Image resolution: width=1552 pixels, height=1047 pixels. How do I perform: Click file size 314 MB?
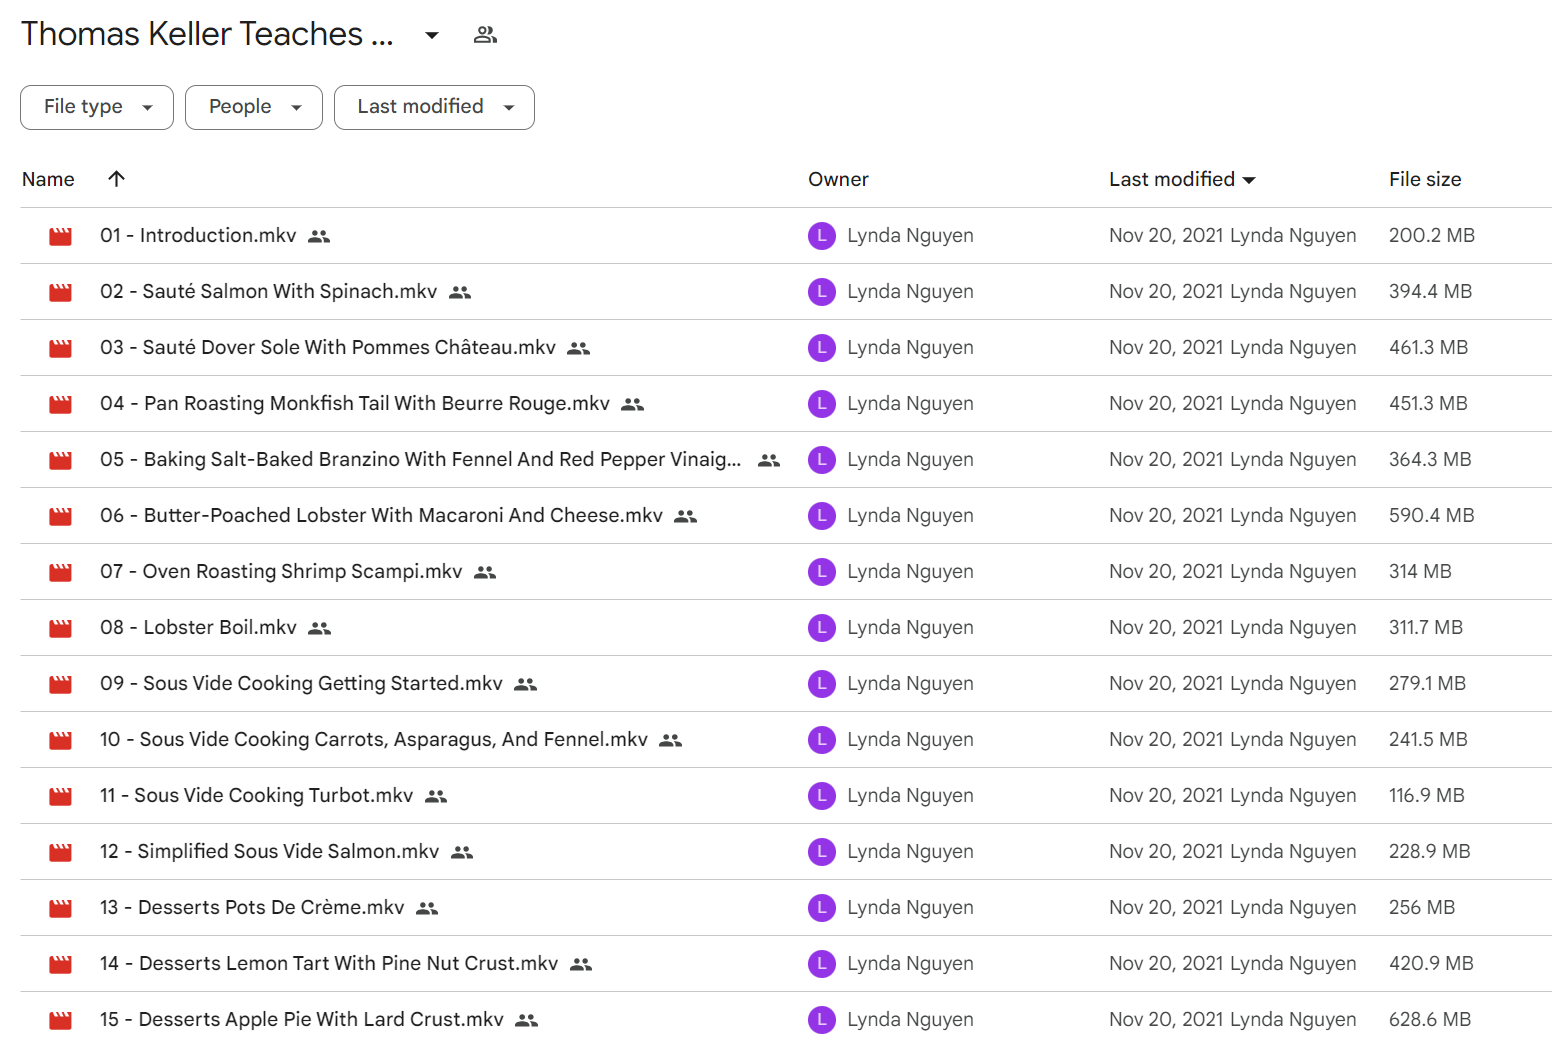tap(1420, 572)
